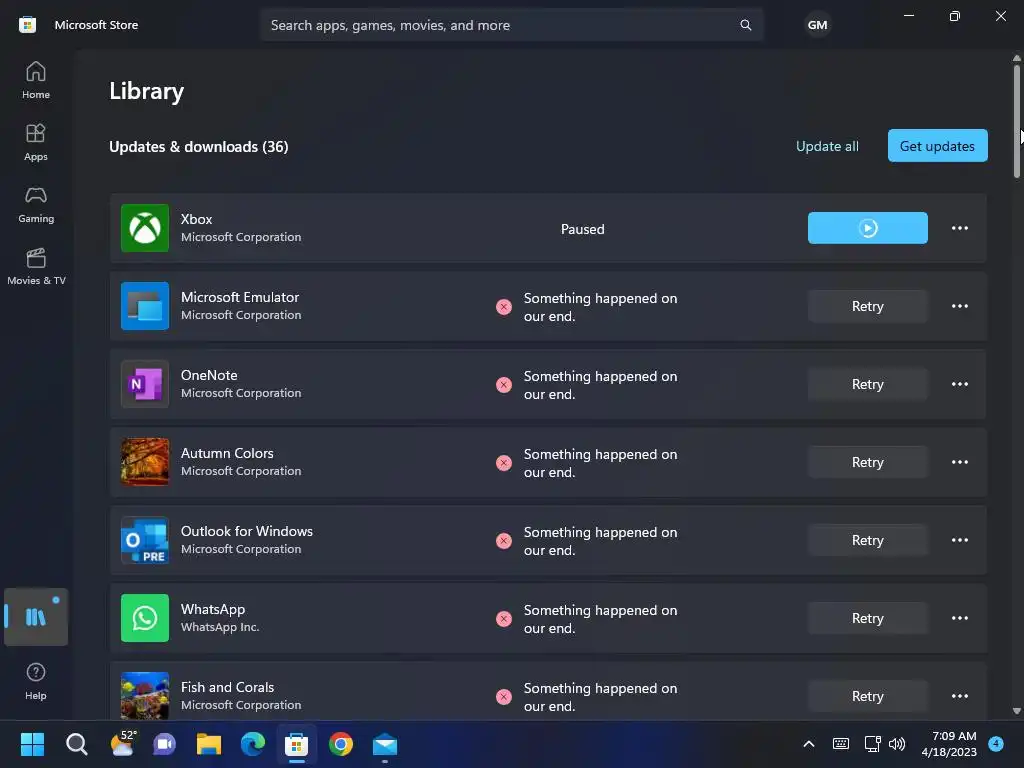Click the OneNote app icon
The height and width of the screenshot is (768, 1024).
pos(145,384)
